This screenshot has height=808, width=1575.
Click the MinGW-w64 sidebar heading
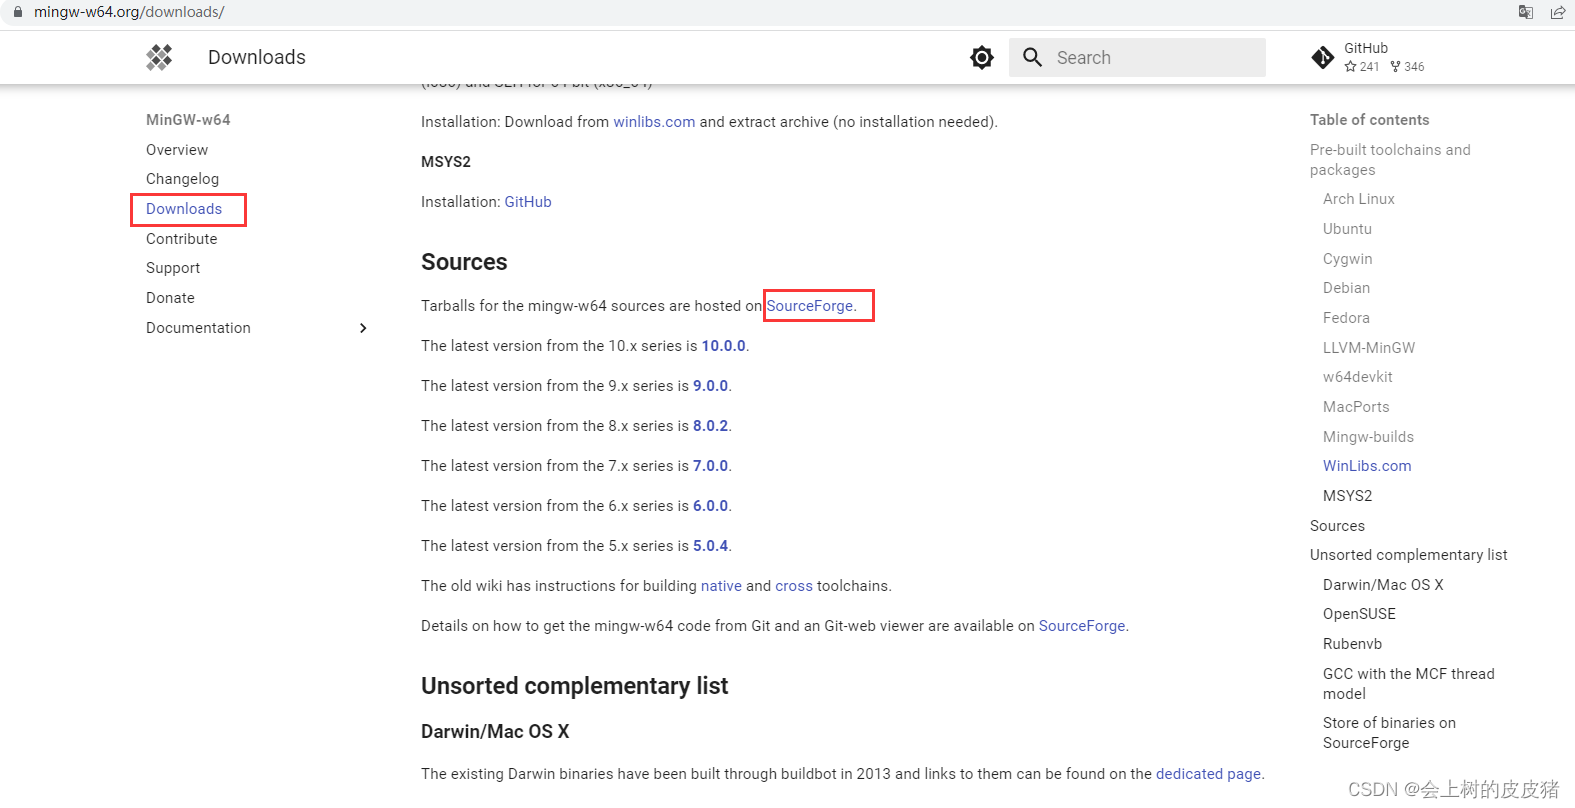pos(188,120)
